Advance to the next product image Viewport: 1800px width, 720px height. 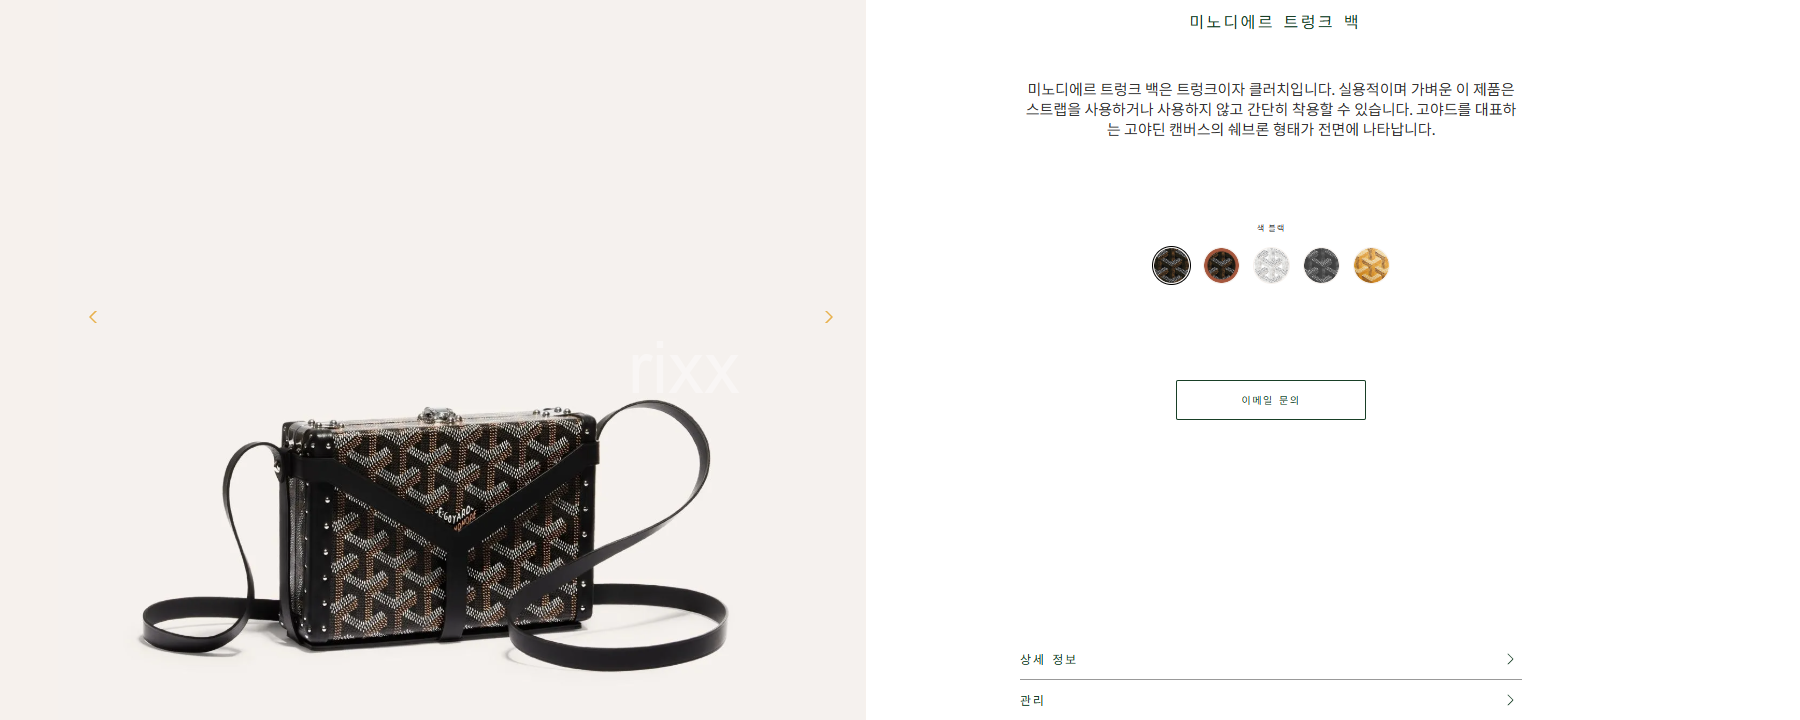pyautogui.click(x=828, y=317)
